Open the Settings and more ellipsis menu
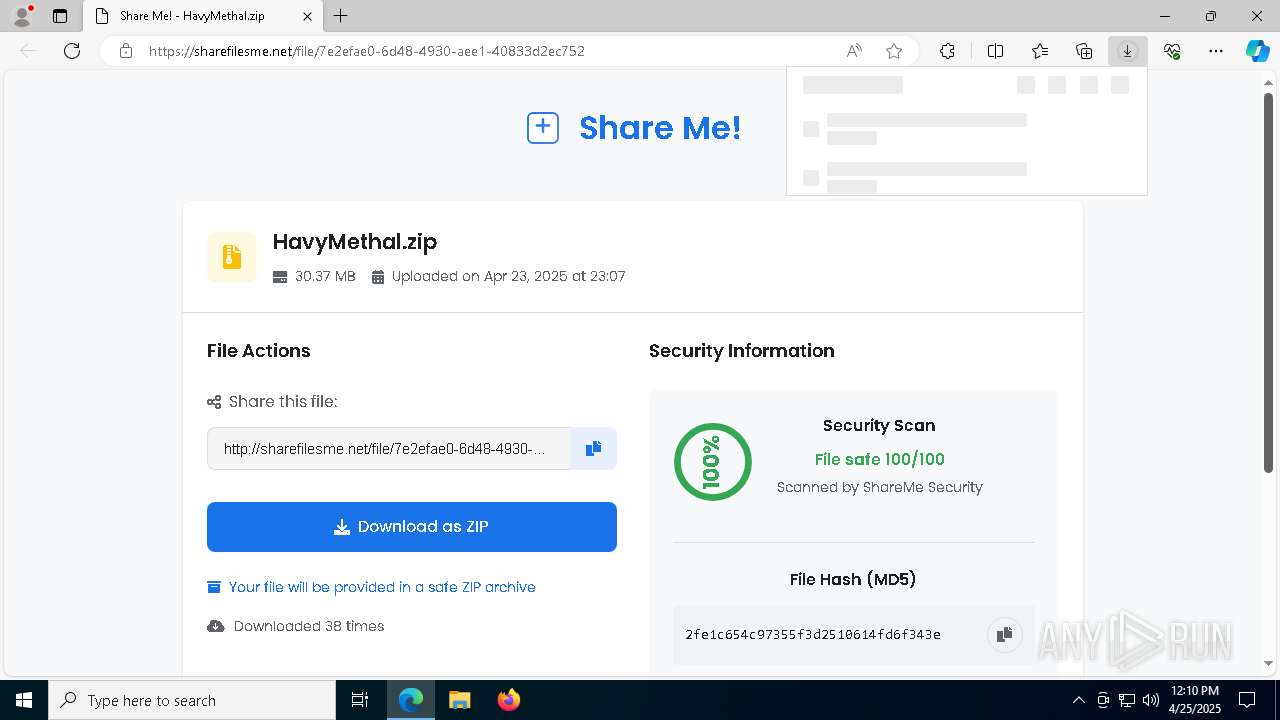 click(1216, 51)
